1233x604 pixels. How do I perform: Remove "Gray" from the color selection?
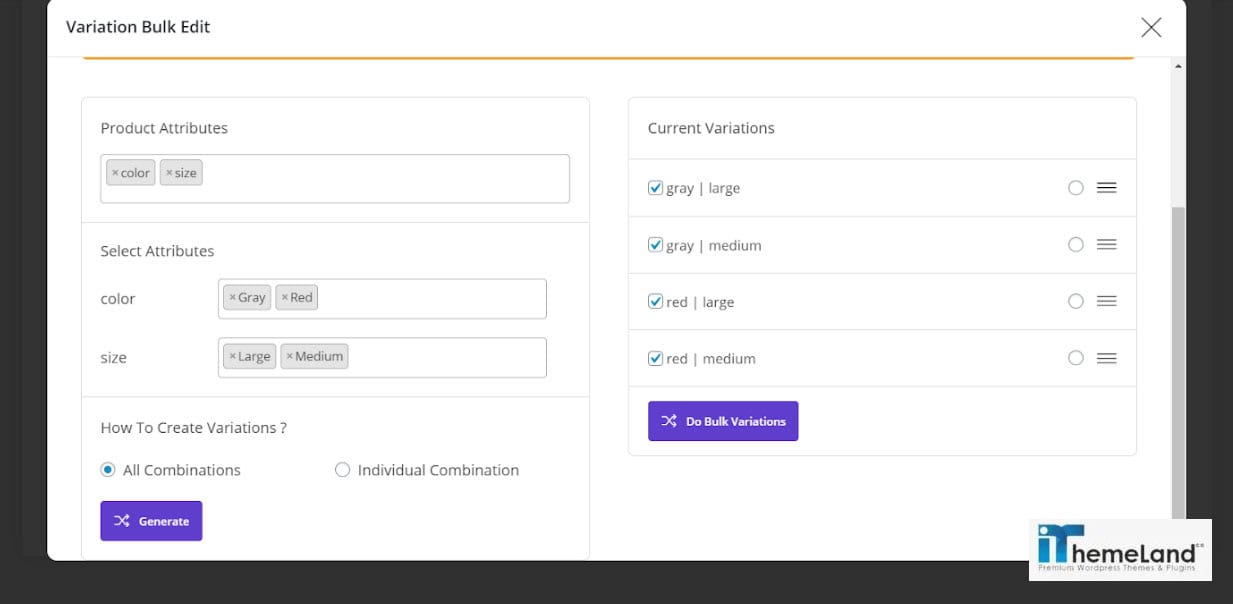point(231,297)
